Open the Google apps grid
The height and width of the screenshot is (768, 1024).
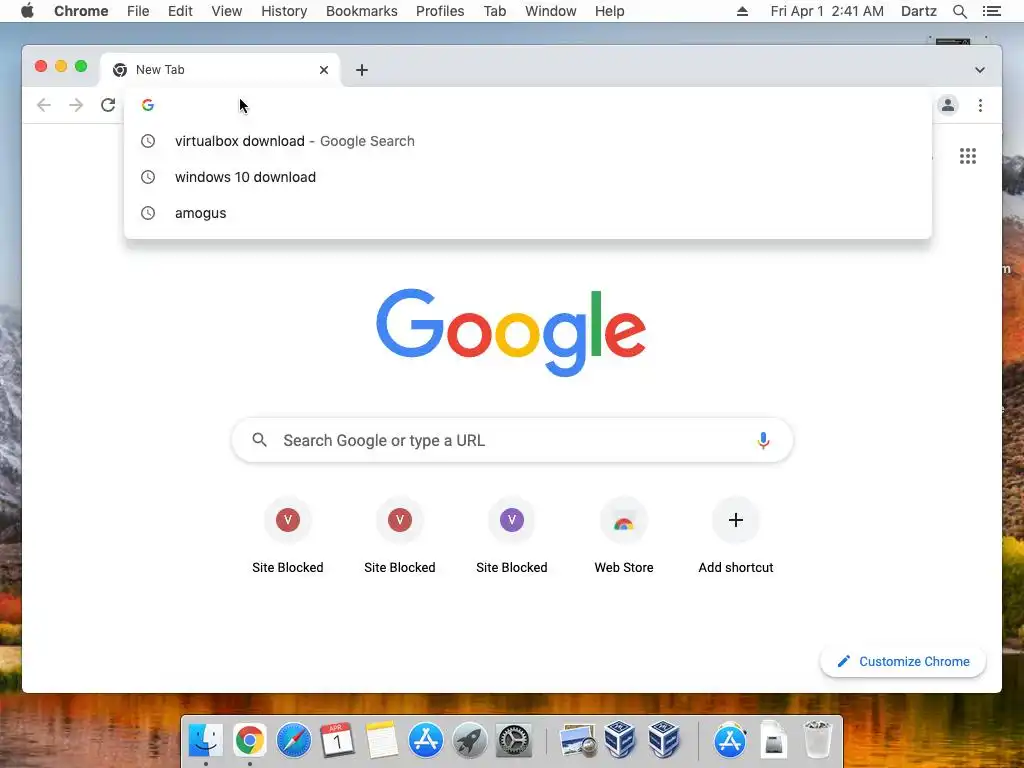click(968, 156)
